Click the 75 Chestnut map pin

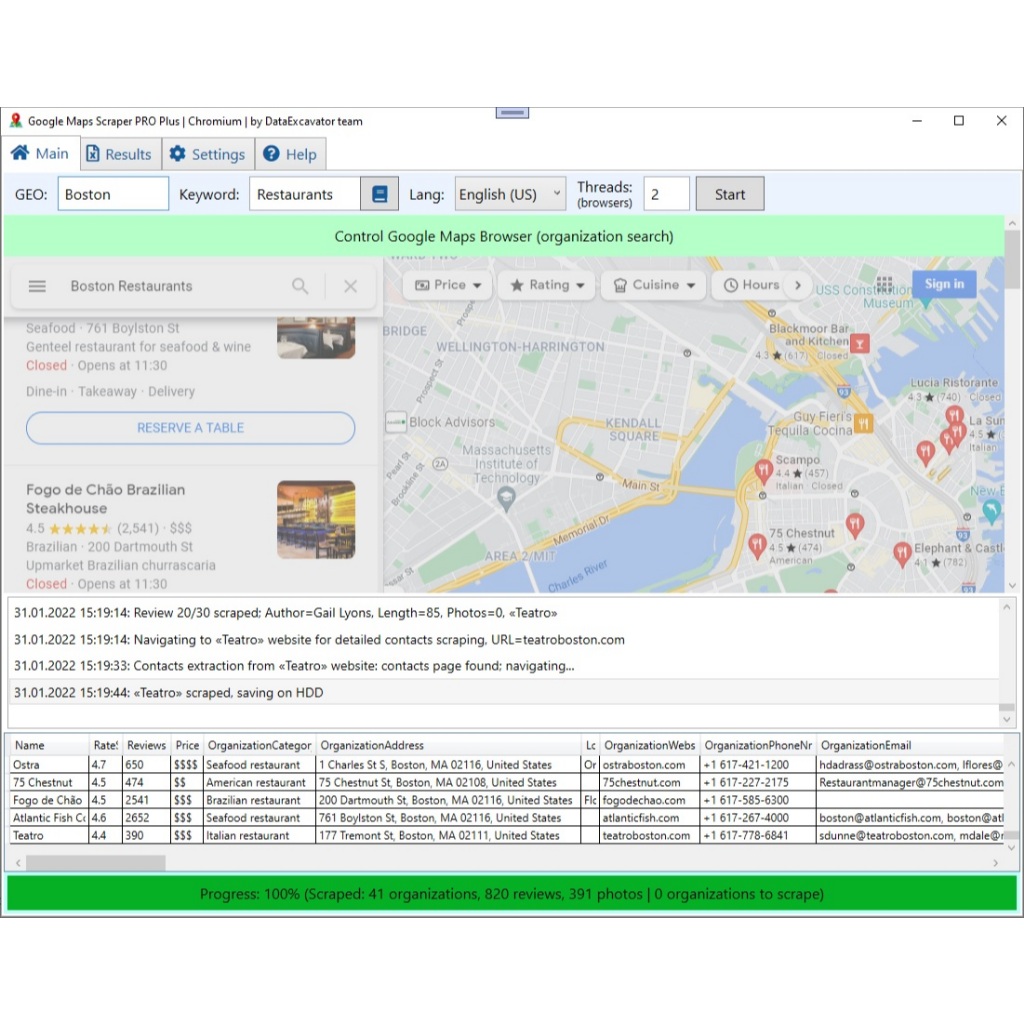coord(757,545)
